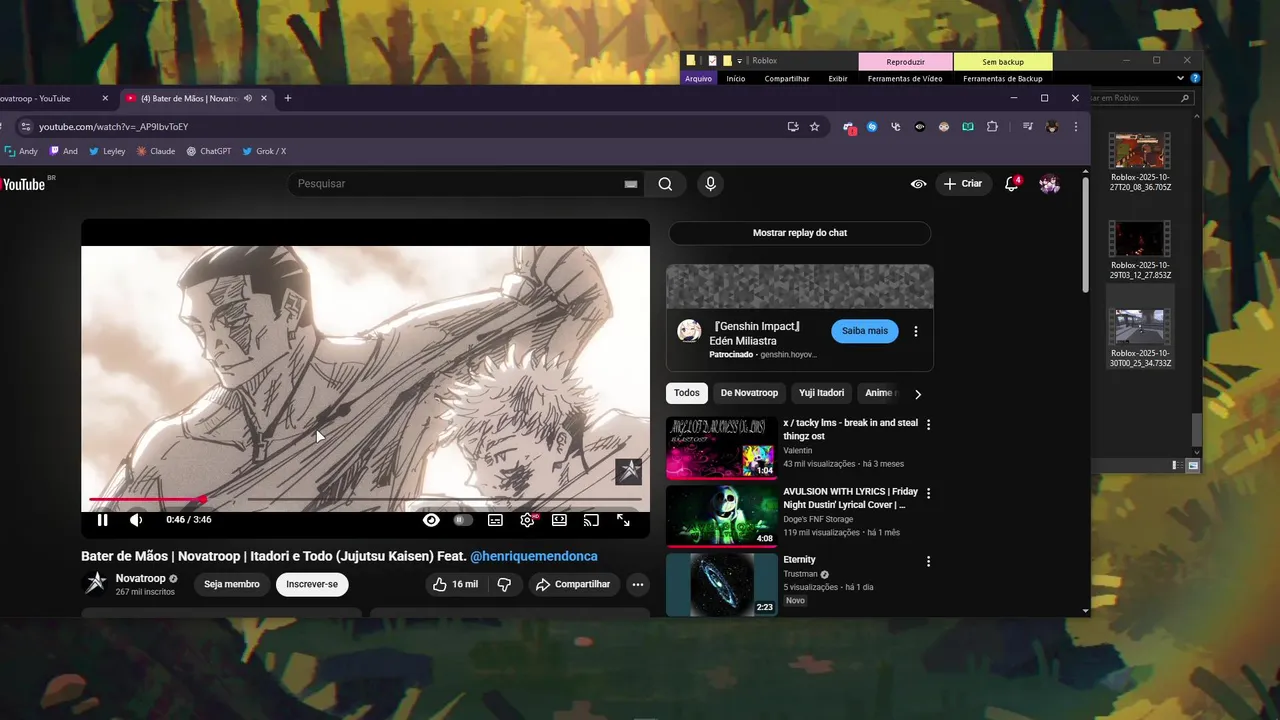The width and height of the screenshot is (1280, 720).
Task: Mute the video with the speaker icon
Action: tap(136, 520)
